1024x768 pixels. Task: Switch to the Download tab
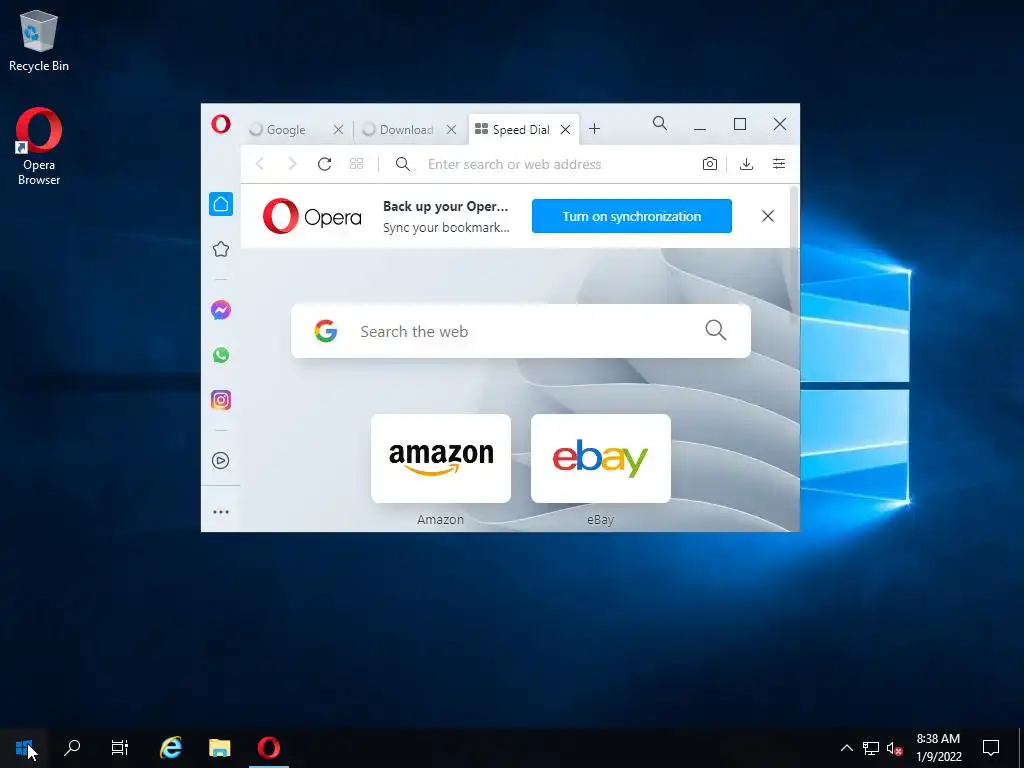coord(406,129)
